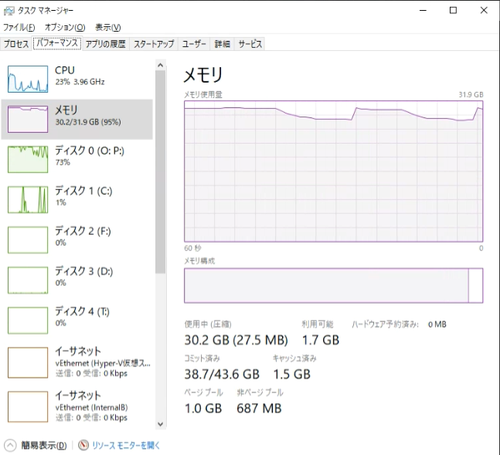Viewport: 500px width, 455px height.
Task: Select ディスク 3 (D:) graph icon
Action: point(28,280)
